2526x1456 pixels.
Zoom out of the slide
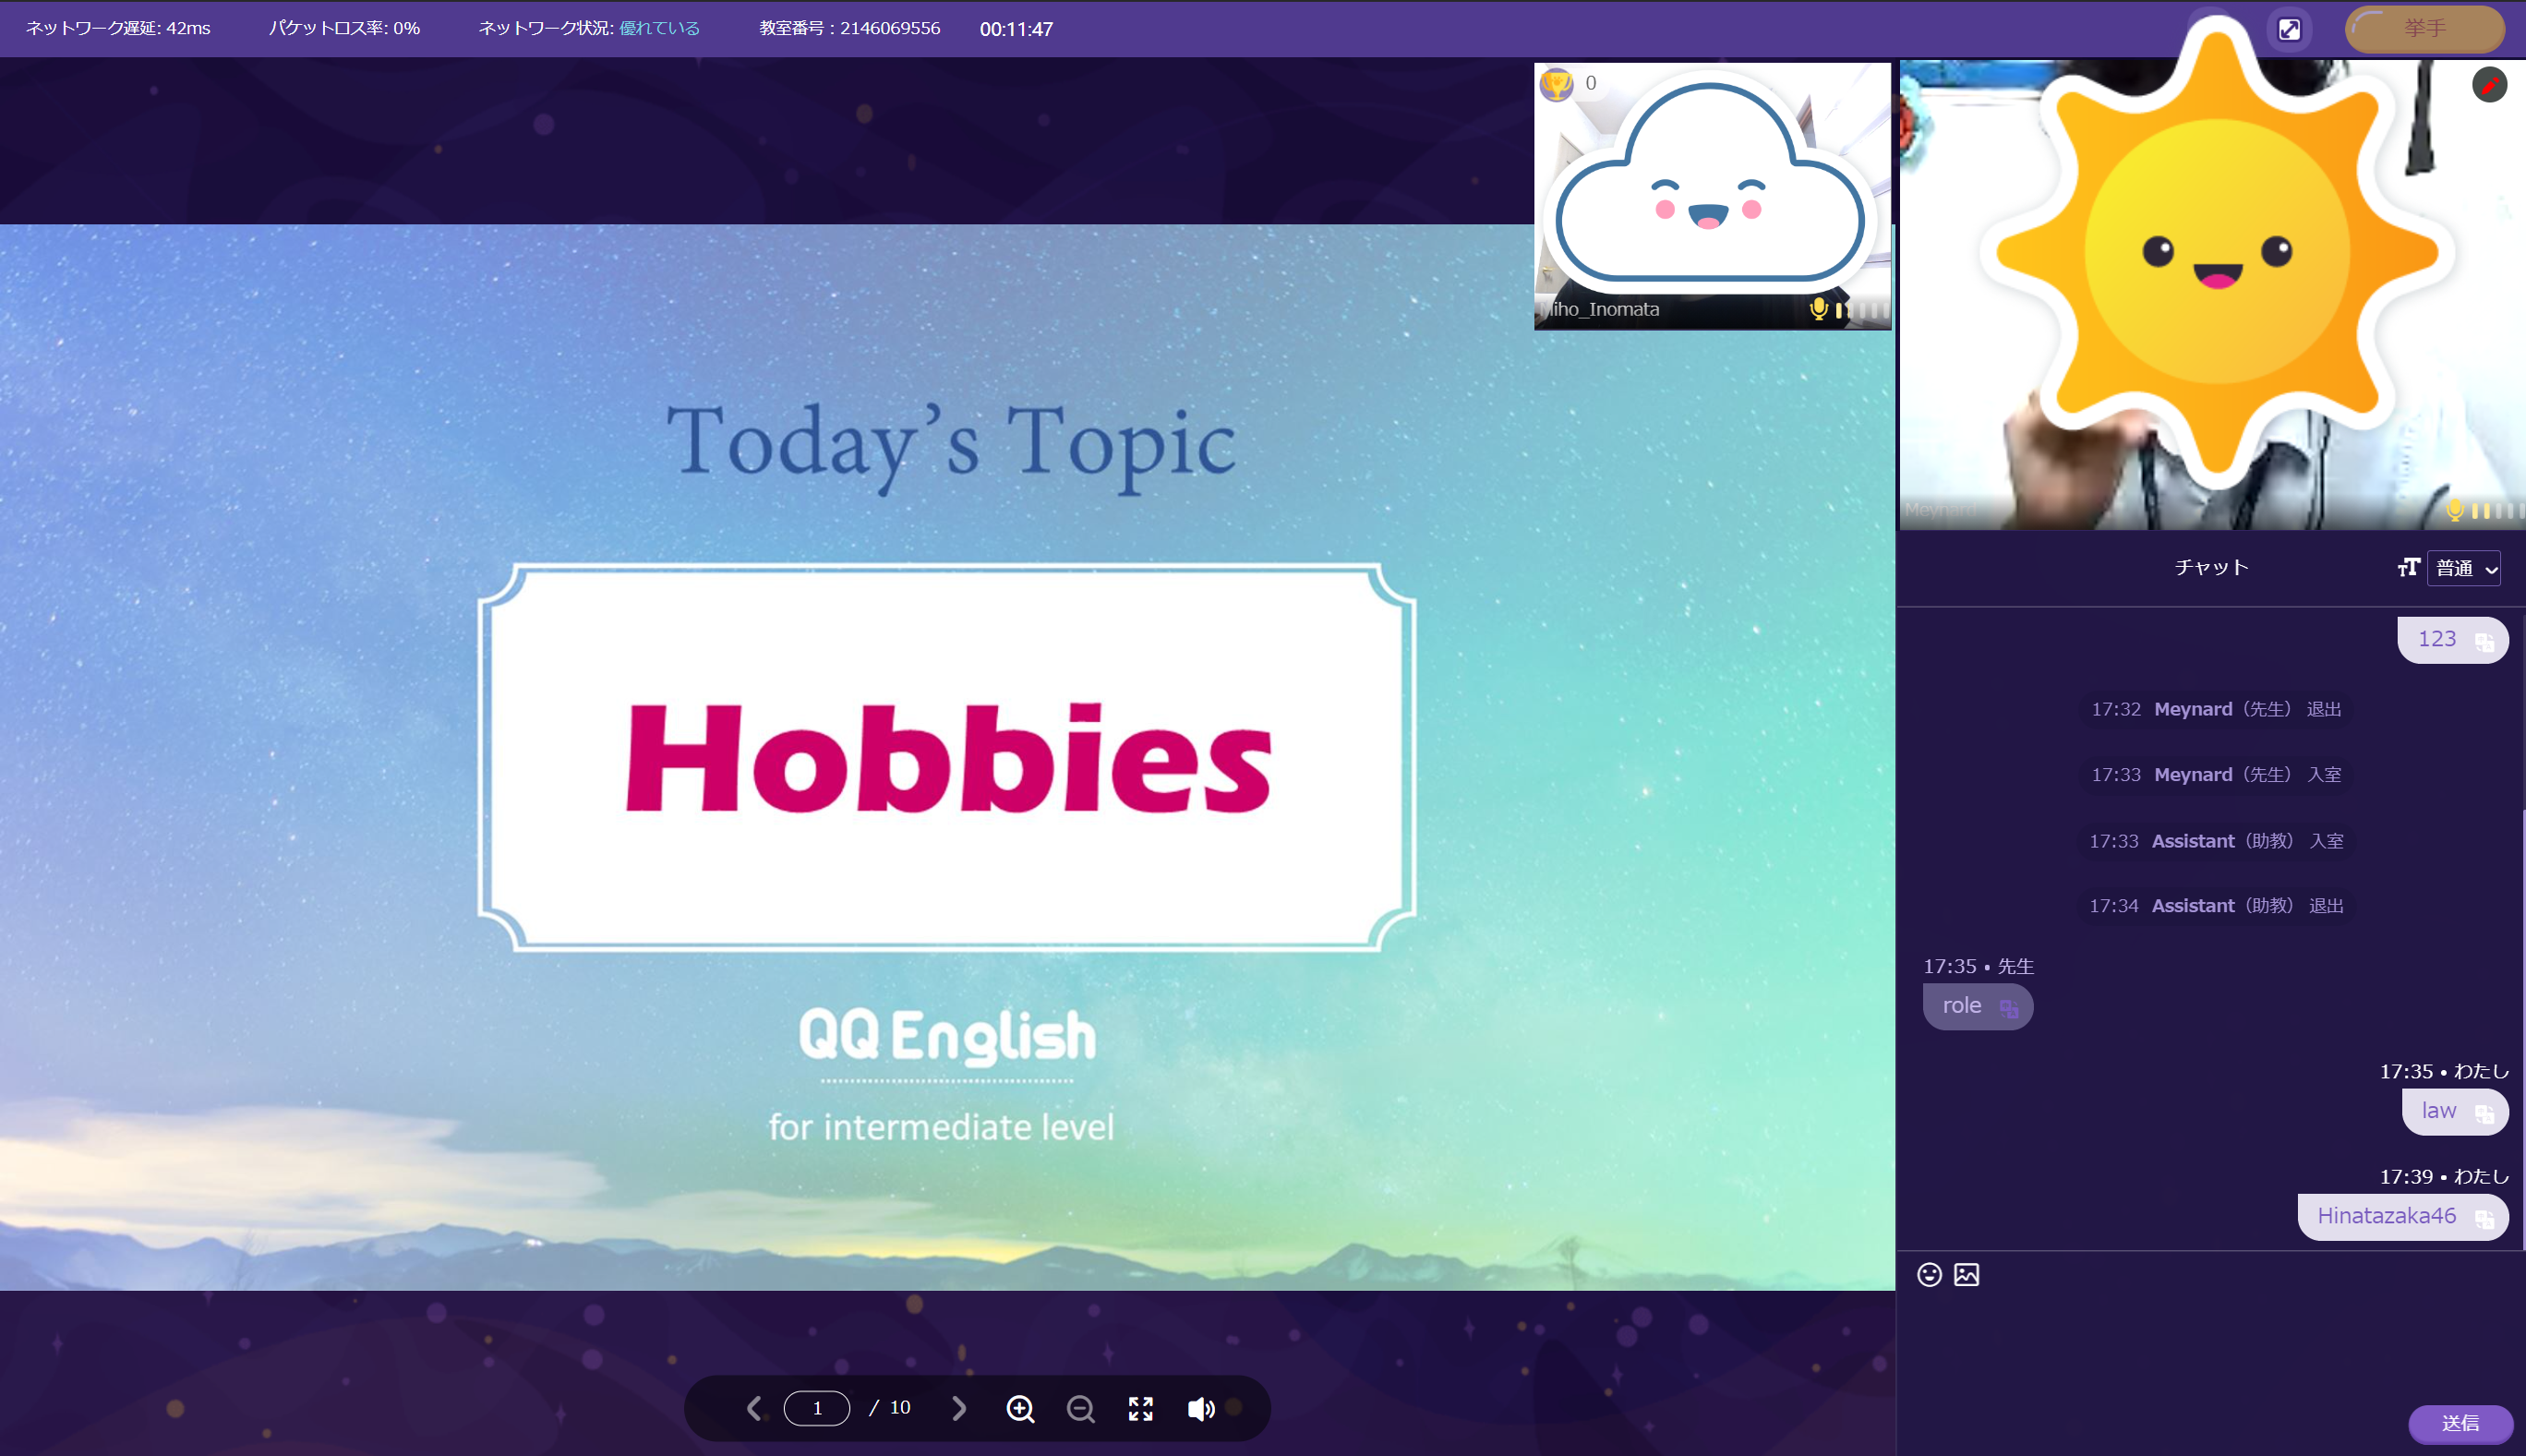pyautogui.click(x=1080, y=1408)
